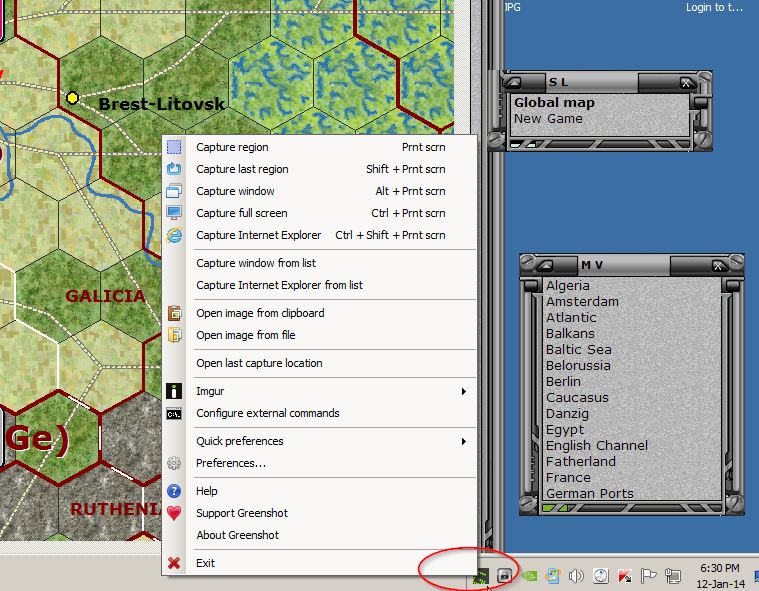Click the Imgur icon in the menu

click(x=174, y=391)
